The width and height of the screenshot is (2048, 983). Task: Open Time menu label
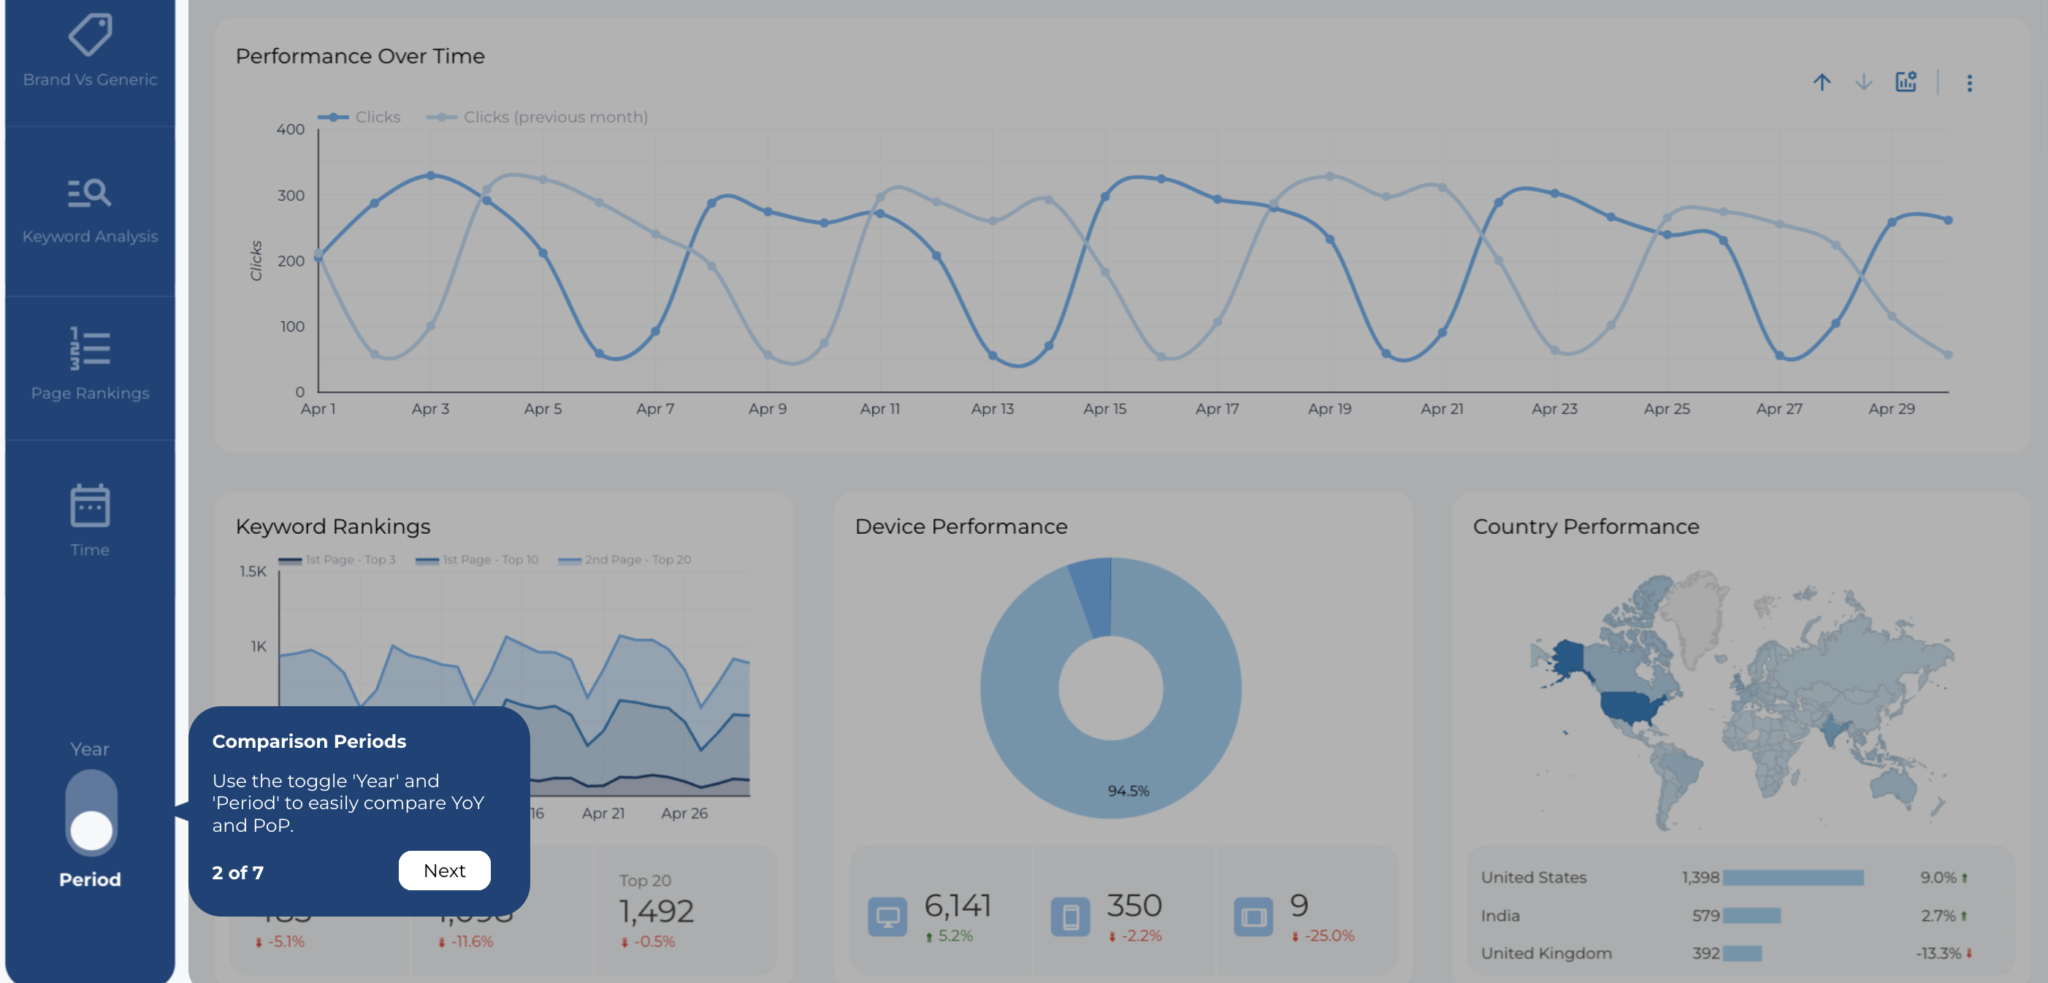pyautogui.click(x=90, y=550)
